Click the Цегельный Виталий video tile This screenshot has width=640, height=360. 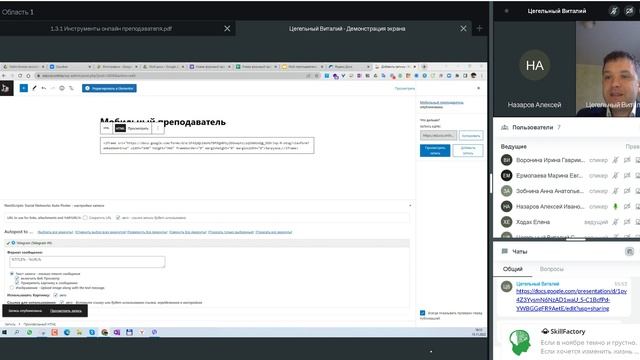[608, 69]
